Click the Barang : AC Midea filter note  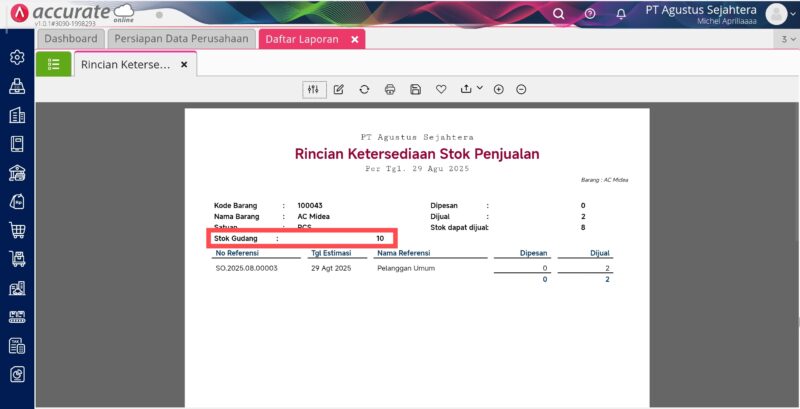click(604, 180)
